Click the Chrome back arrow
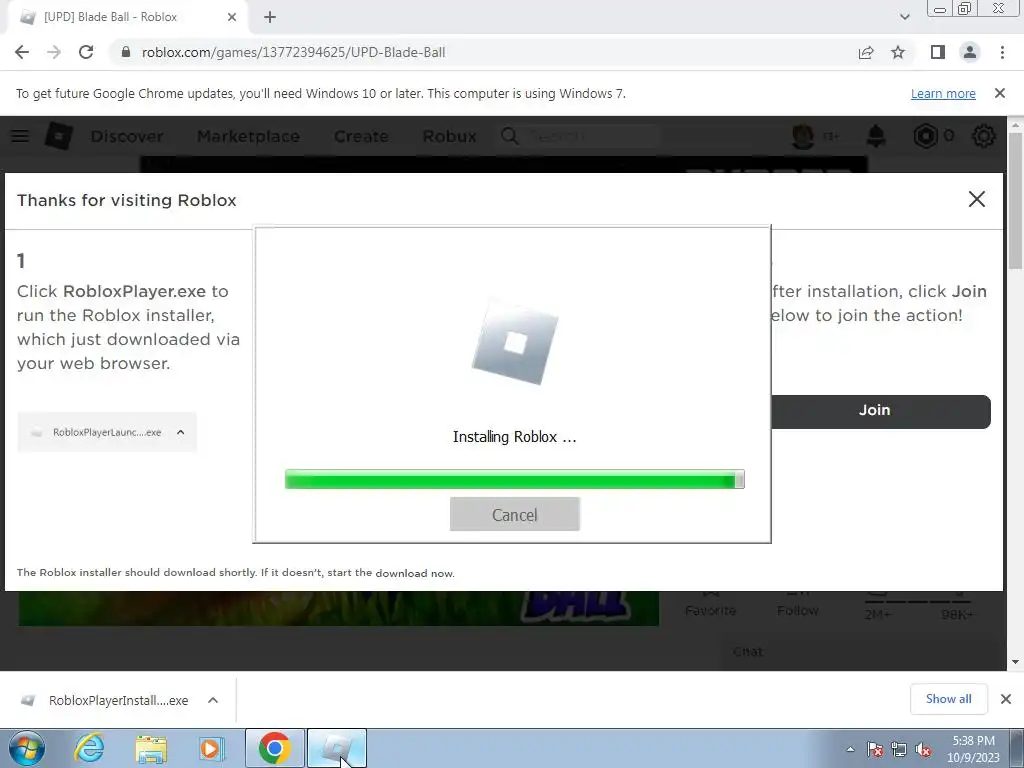 22,52
